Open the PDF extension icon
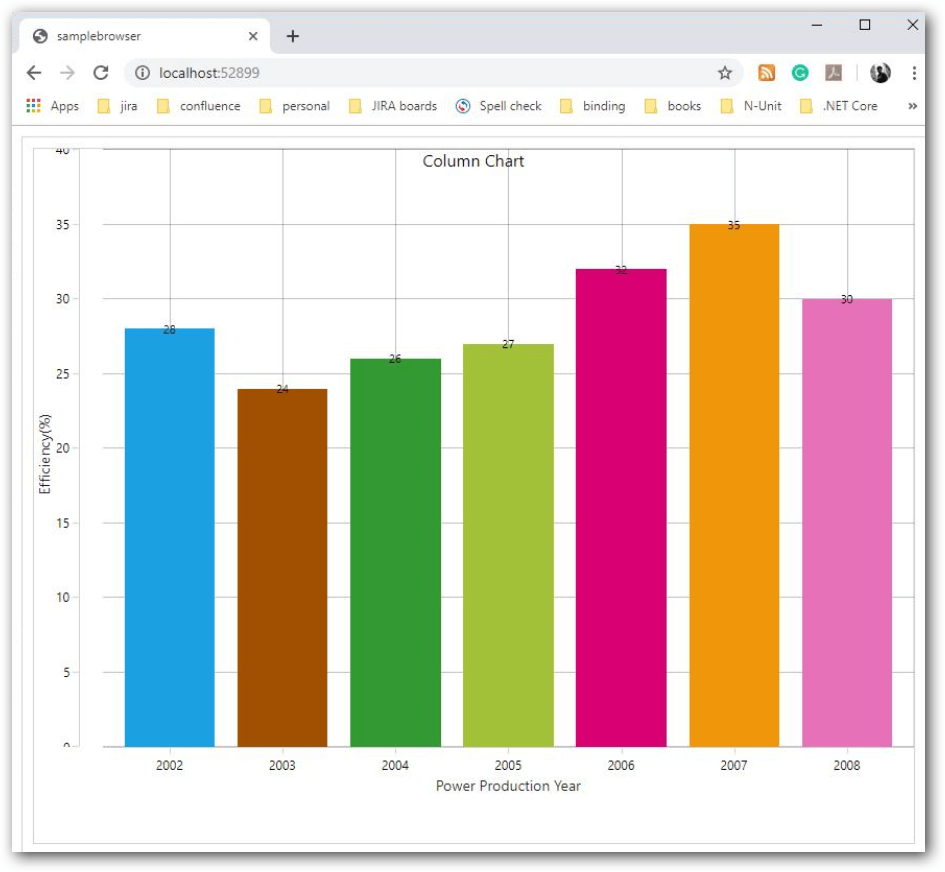945x872 pixels. pyautogui.click(x=833, y=73)
